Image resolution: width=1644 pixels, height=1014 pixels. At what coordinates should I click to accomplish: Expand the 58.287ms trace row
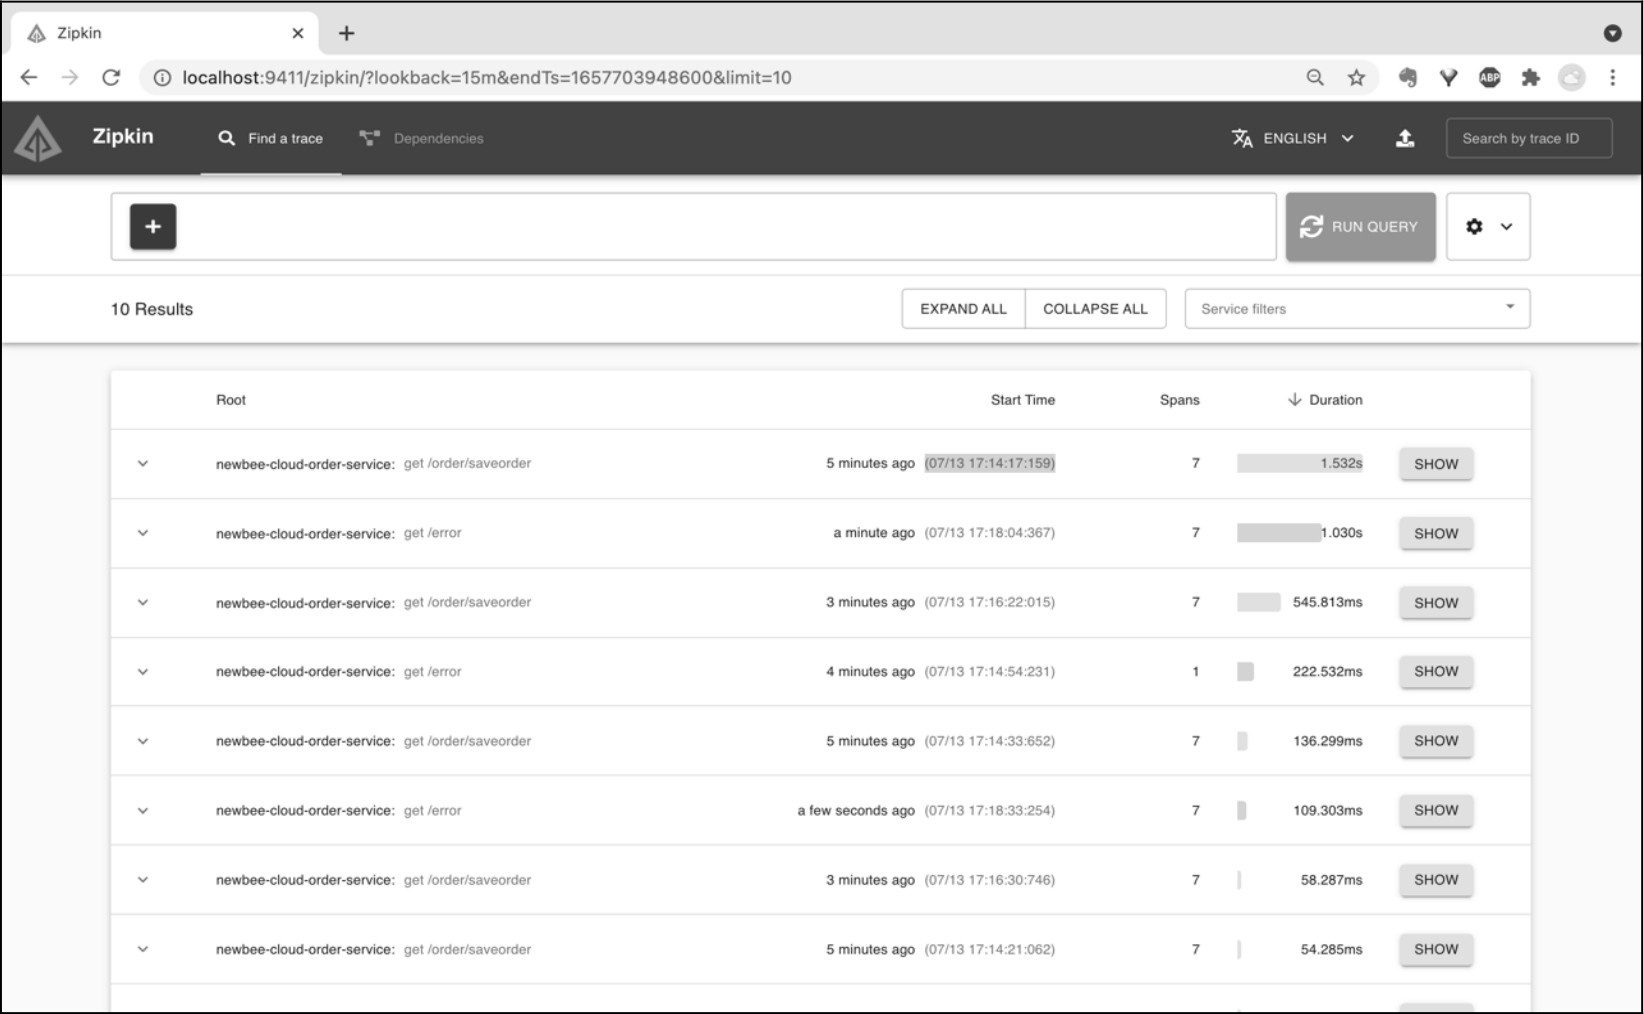coord(143,880)
